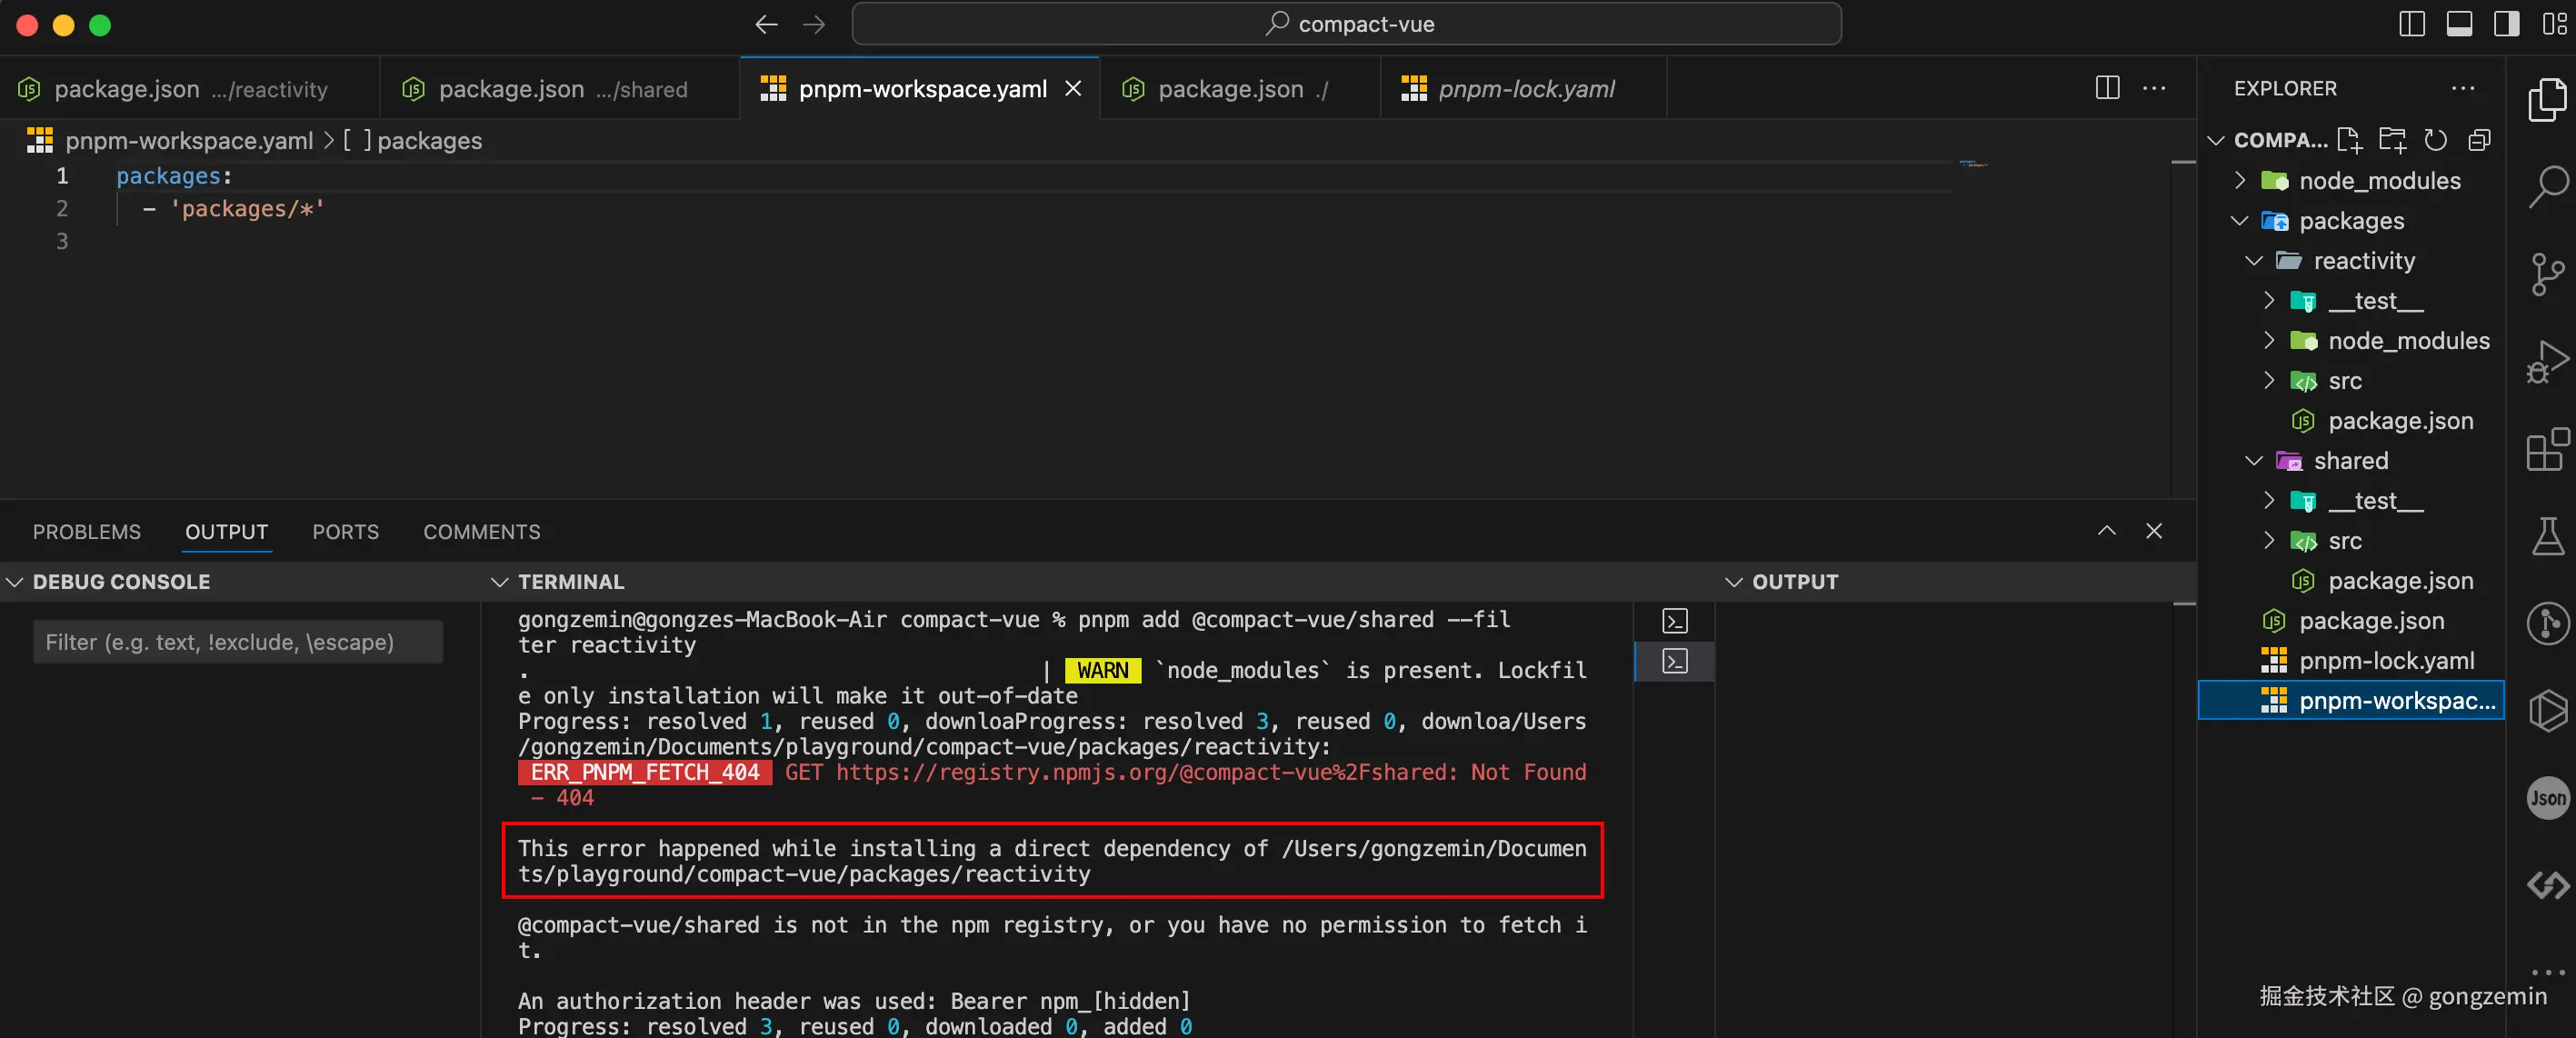Maximize the panel with the chevron-up button
Screen dimensions: 2576x1038
(x=2106, y=531)
